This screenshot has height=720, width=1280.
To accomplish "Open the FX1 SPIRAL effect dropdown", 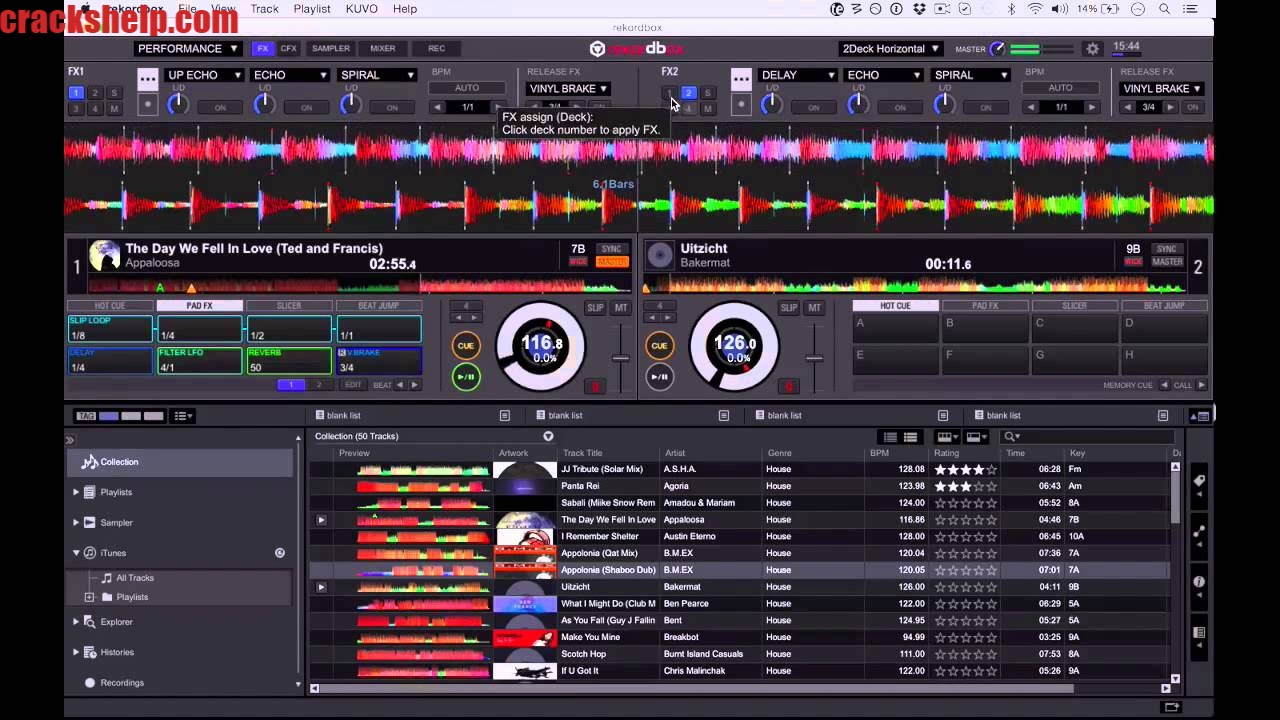I will click(377, 75).
